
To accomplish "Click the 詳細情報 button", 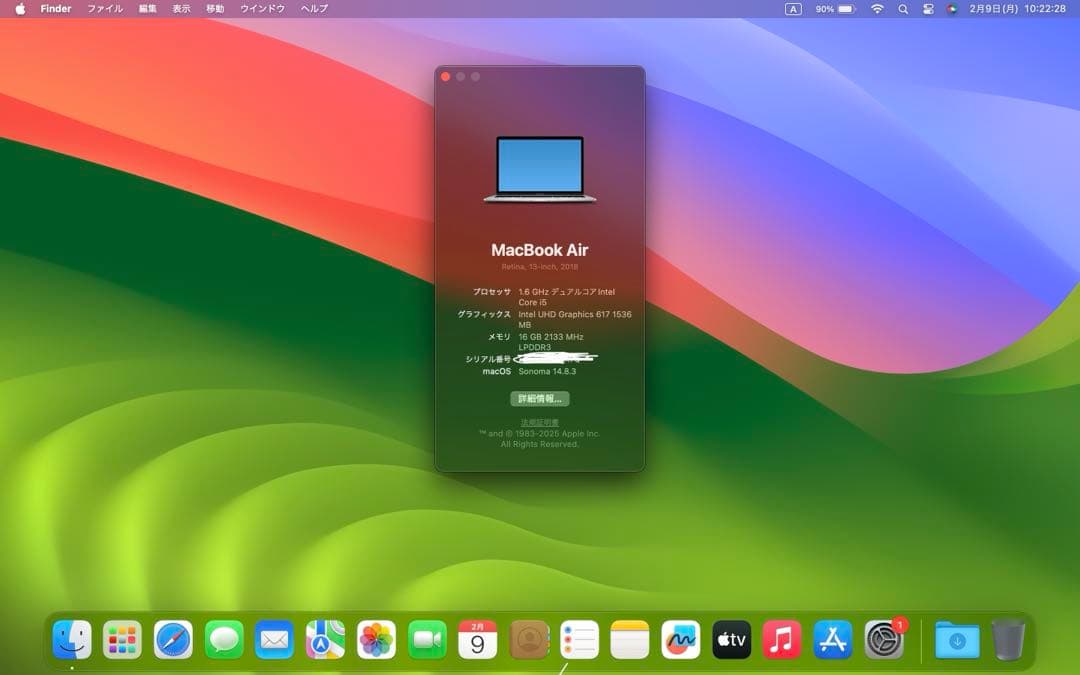I will (540, 398).
